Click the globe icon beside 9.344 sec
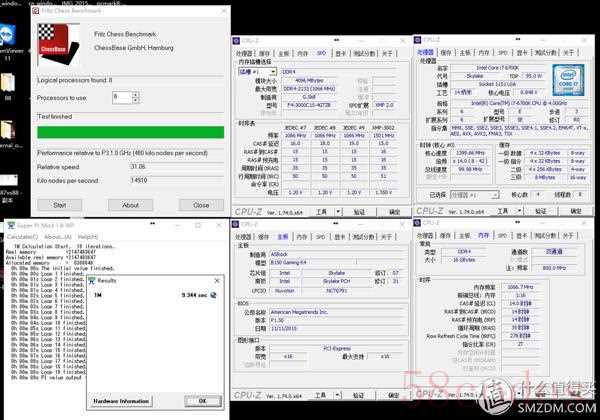This screenshot has height=420, width=600. [214, 295]
